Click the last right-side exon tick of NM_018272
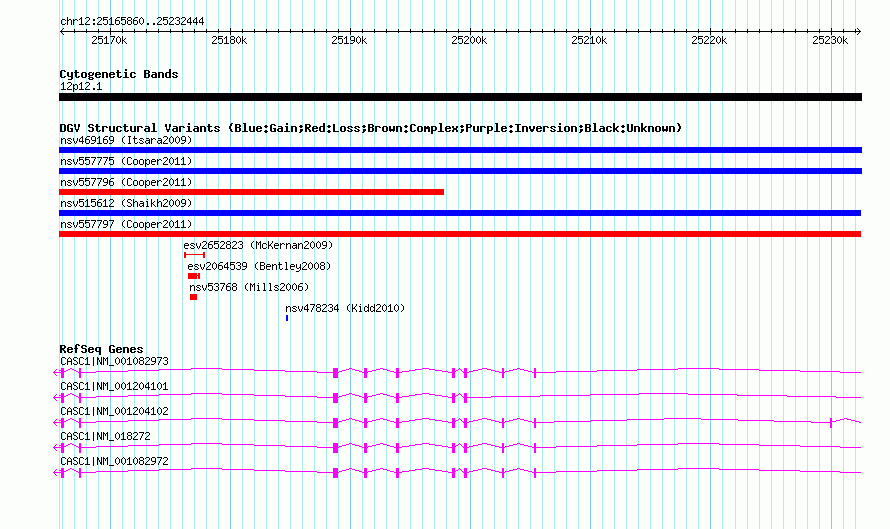The image size is (890, 529). (x=535, y=448)
